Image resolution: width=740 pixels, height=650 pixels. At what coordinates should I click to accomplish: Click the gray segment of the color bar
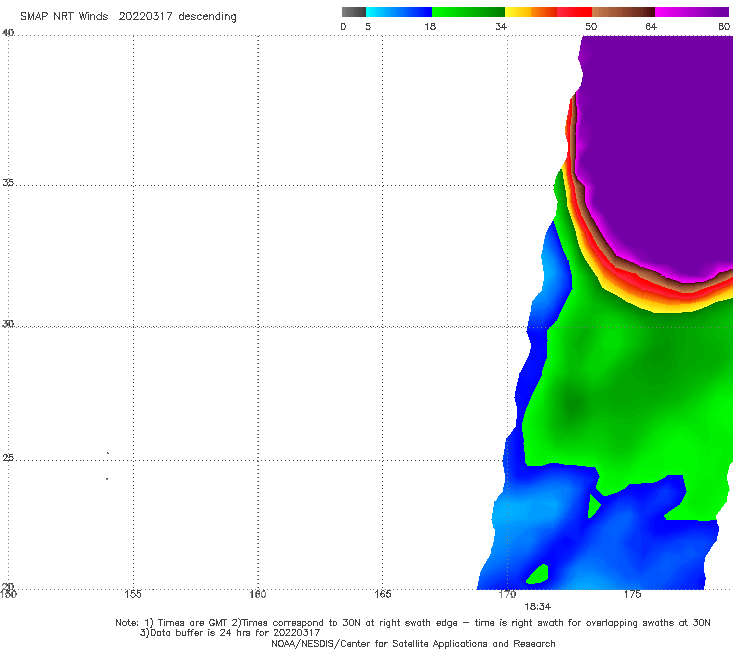click(353, 12)
